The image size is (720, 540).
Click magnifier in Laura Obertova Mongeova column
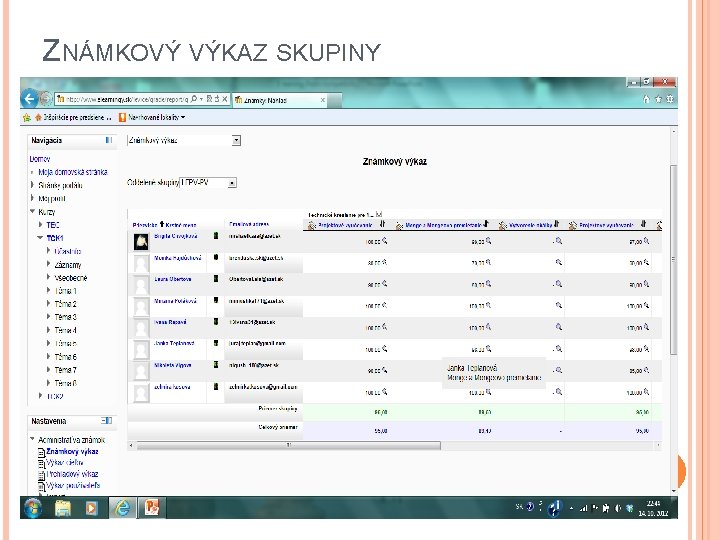(x=488, y=284)
